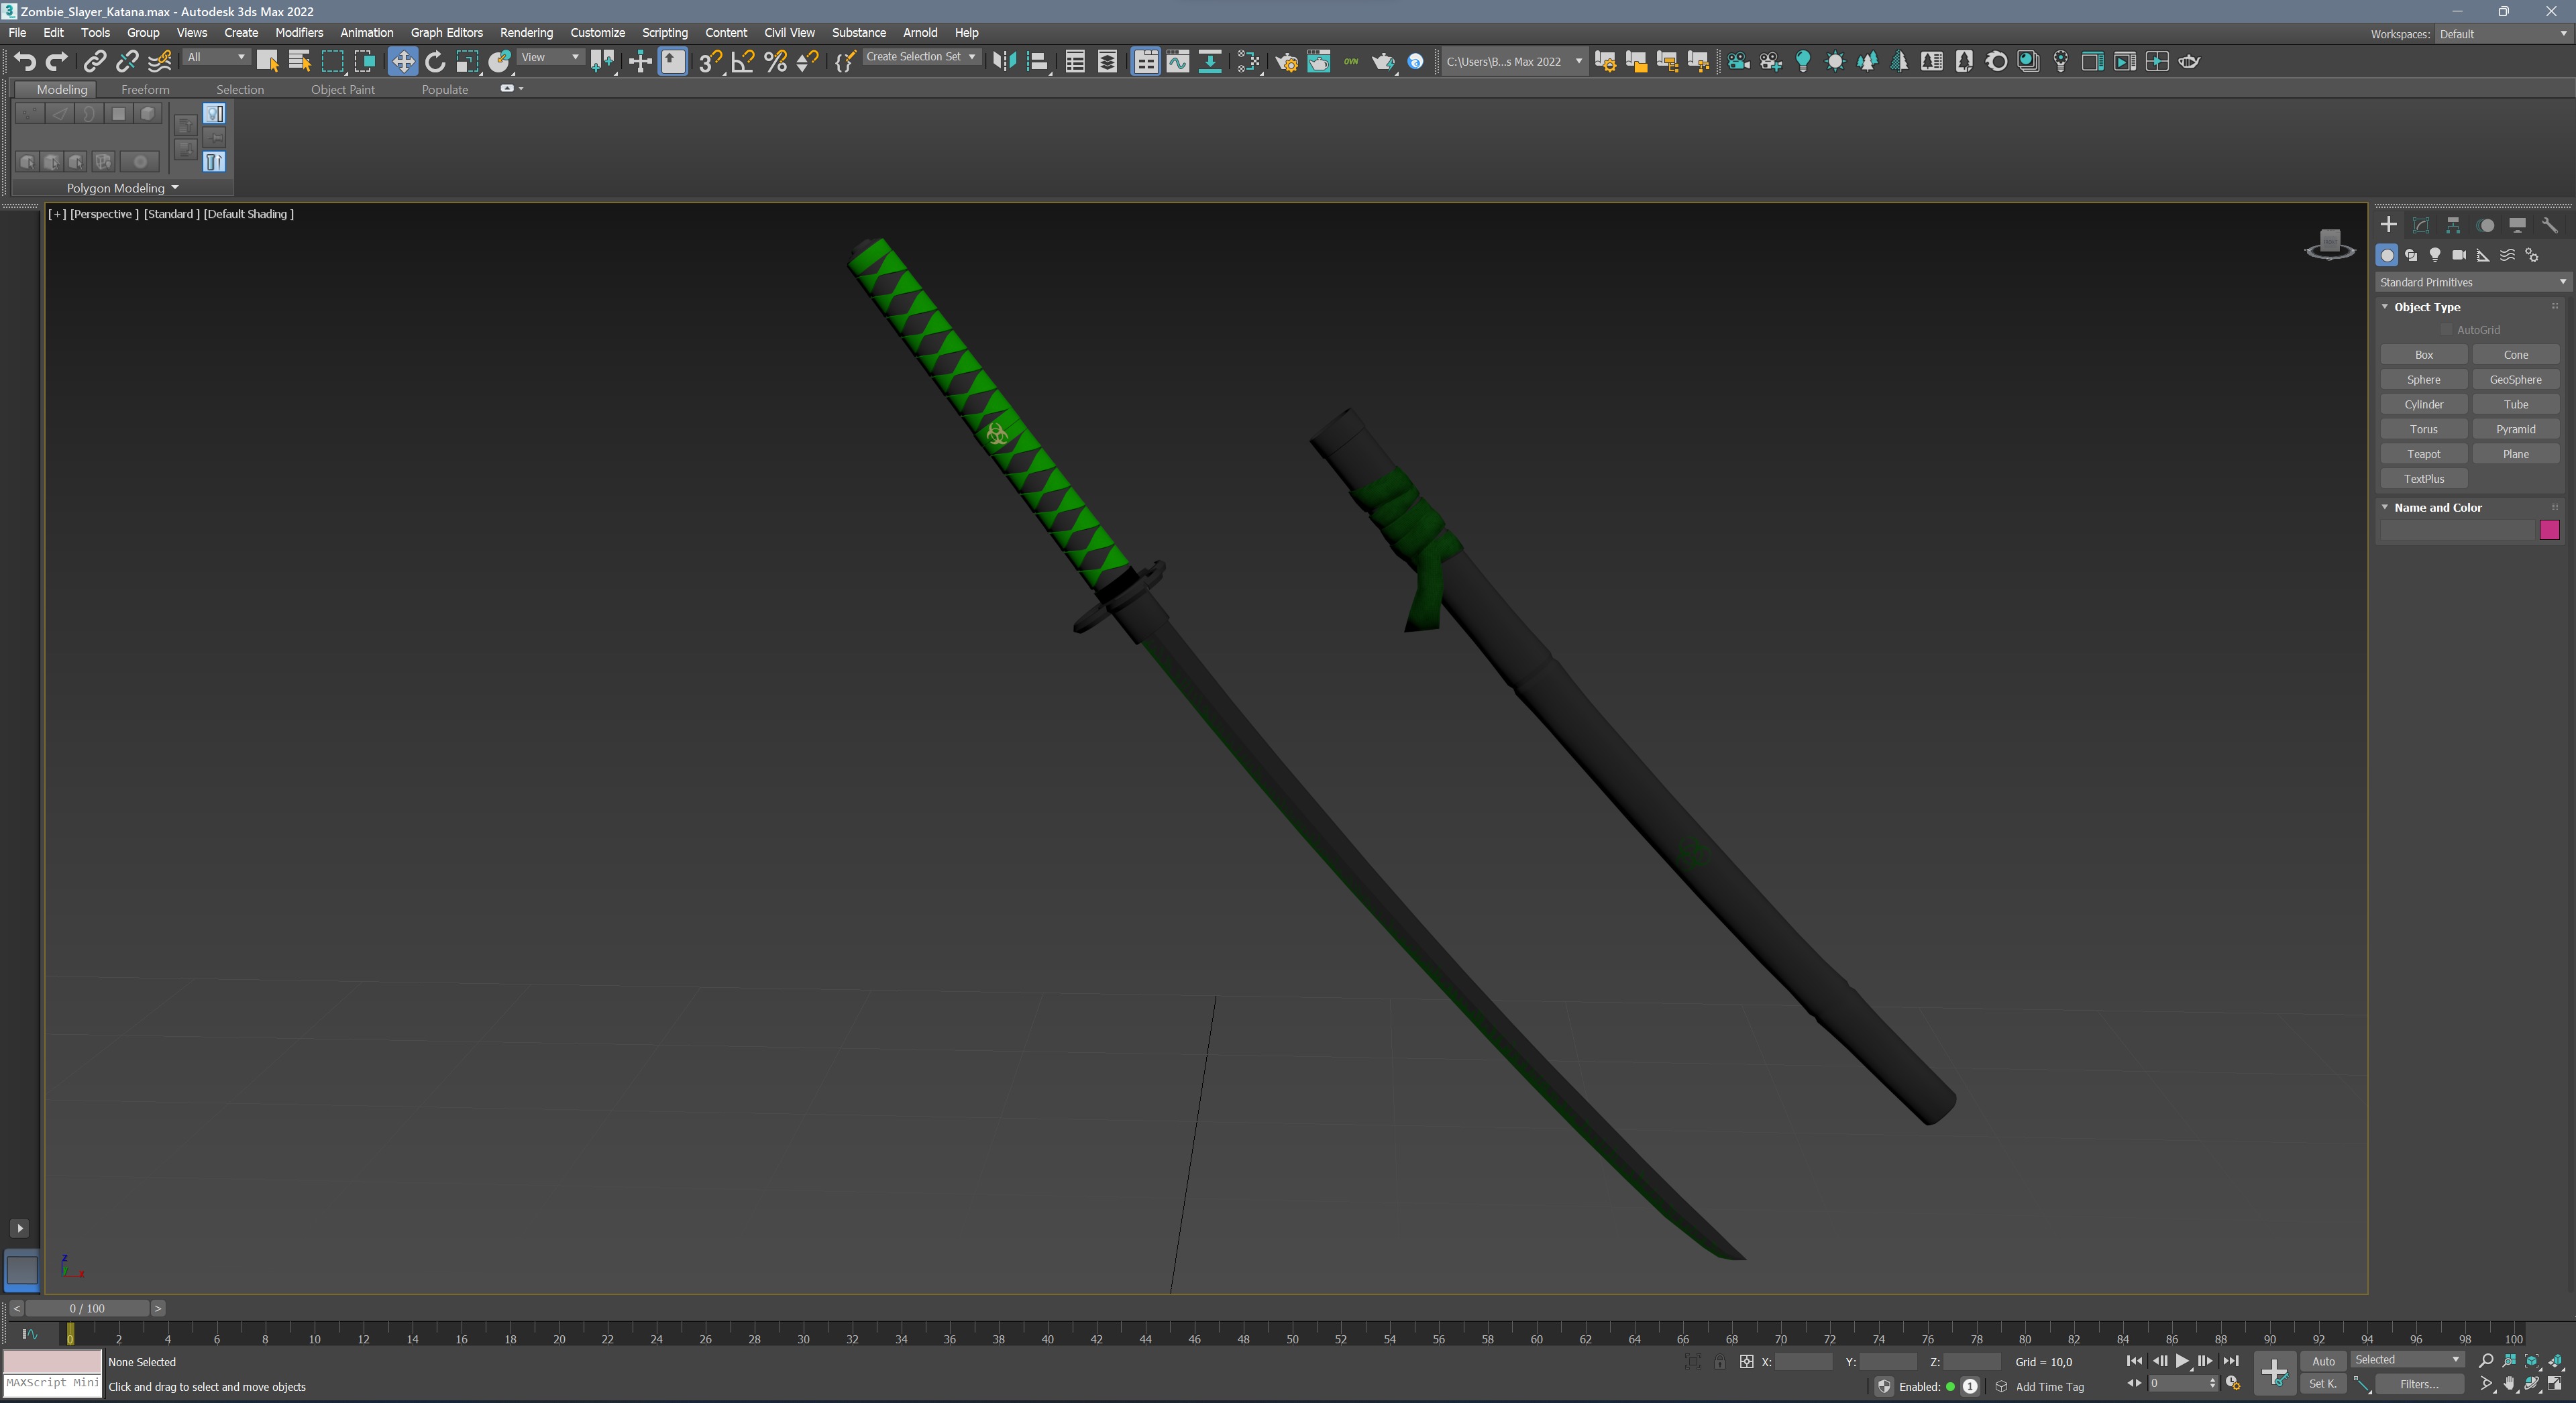
Task: Switch to Lights creation category
Action: tap(2435, 256)
